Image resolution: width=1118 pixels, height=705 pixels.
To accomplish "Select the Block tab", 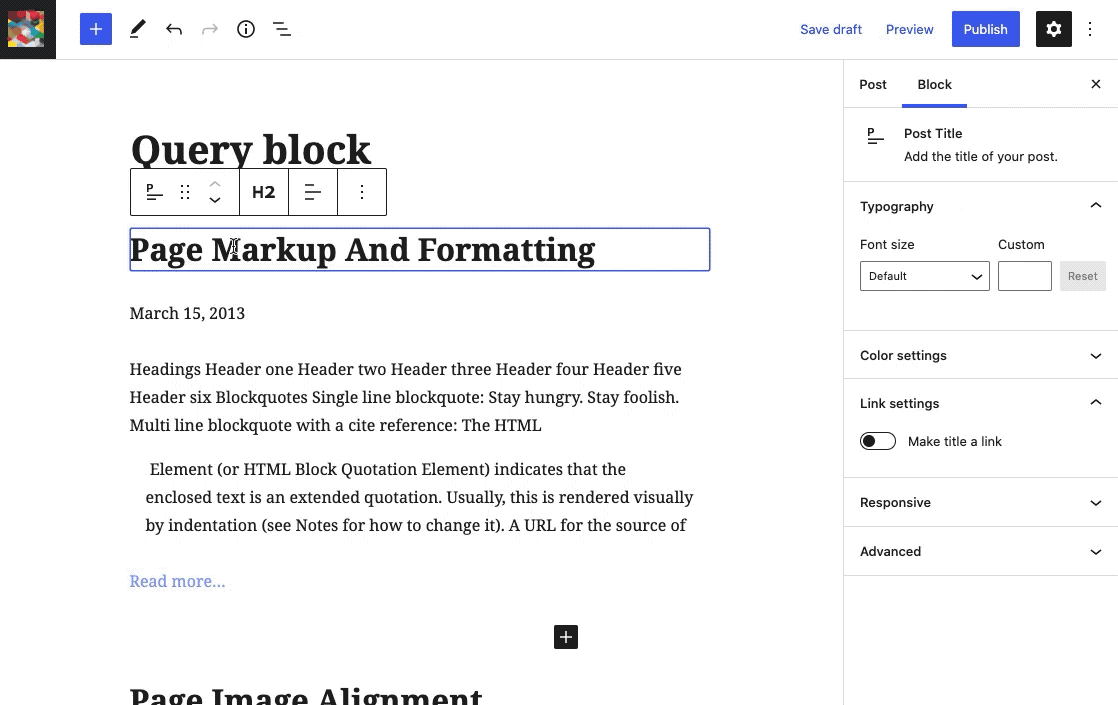I will point(934,84).
